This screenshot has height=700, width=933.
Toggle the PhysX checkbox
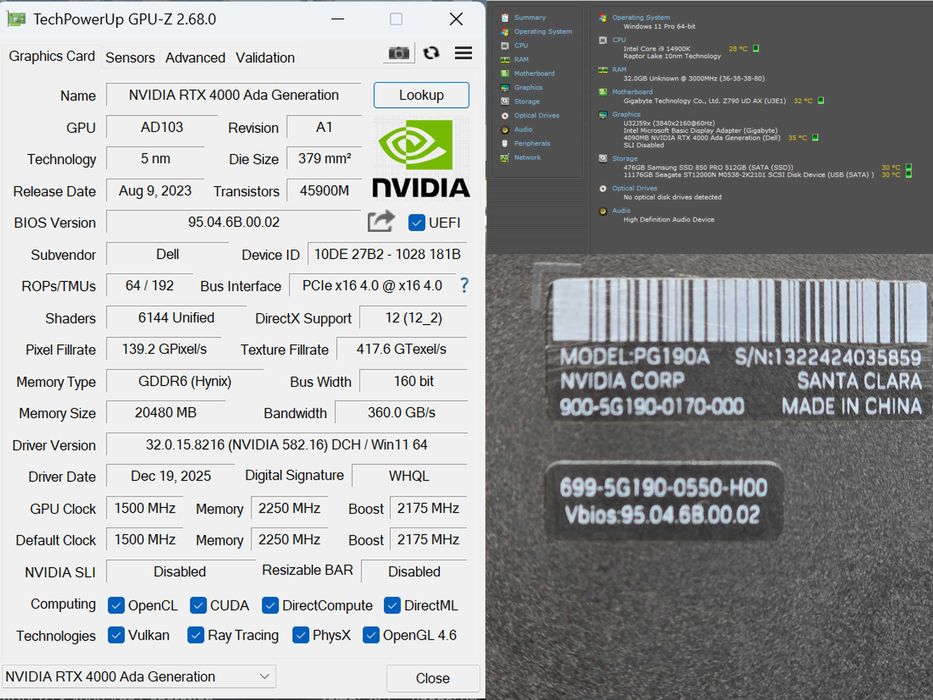coord(300,635)
